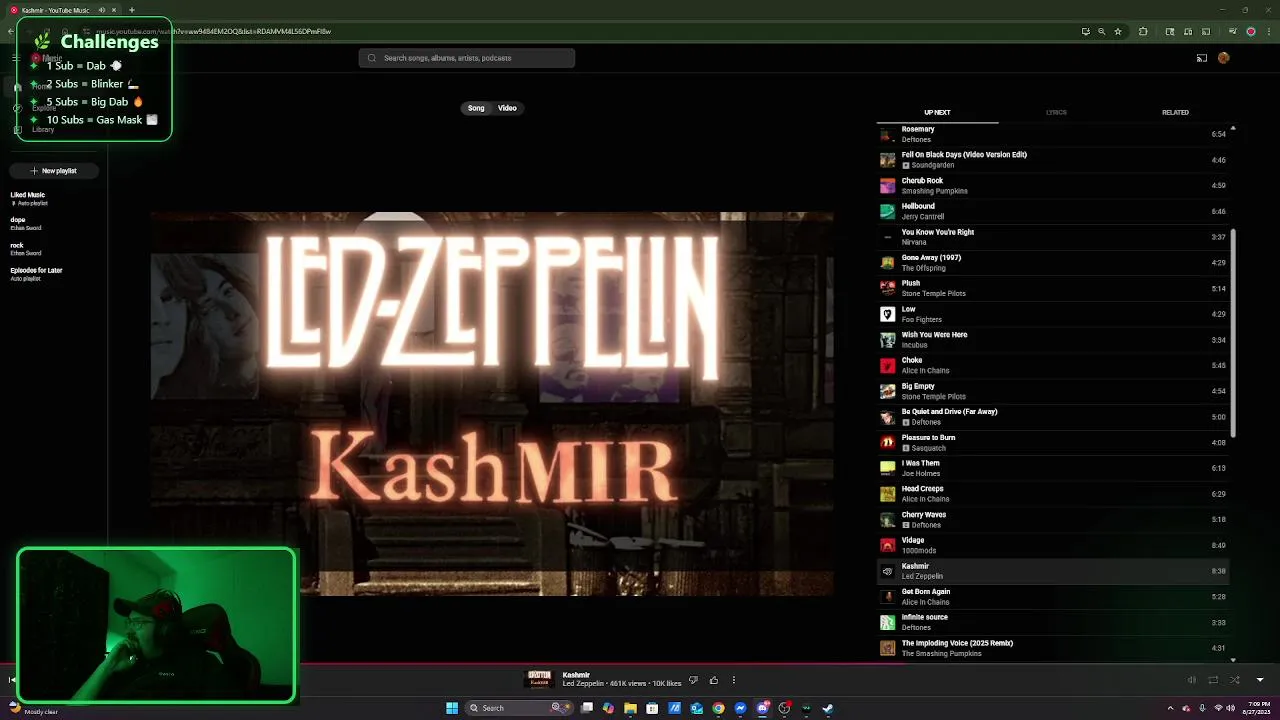
Task: Select Pleasure to Burn by Sasquatch
Action: coord(1054,442)
